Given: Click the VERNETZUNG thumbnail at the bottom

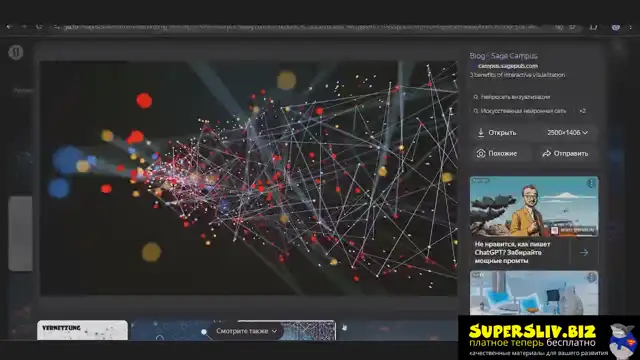Looking at the screenshot, I should point(82,330).
